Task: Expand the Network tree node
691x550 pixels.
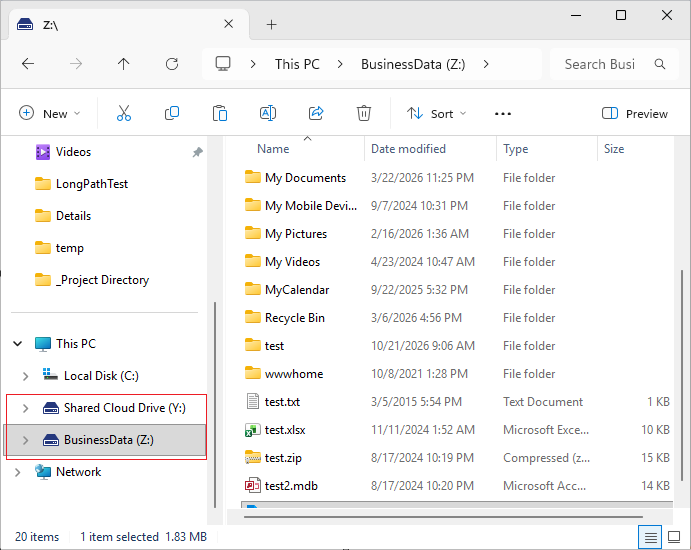Action: (18, 472)
